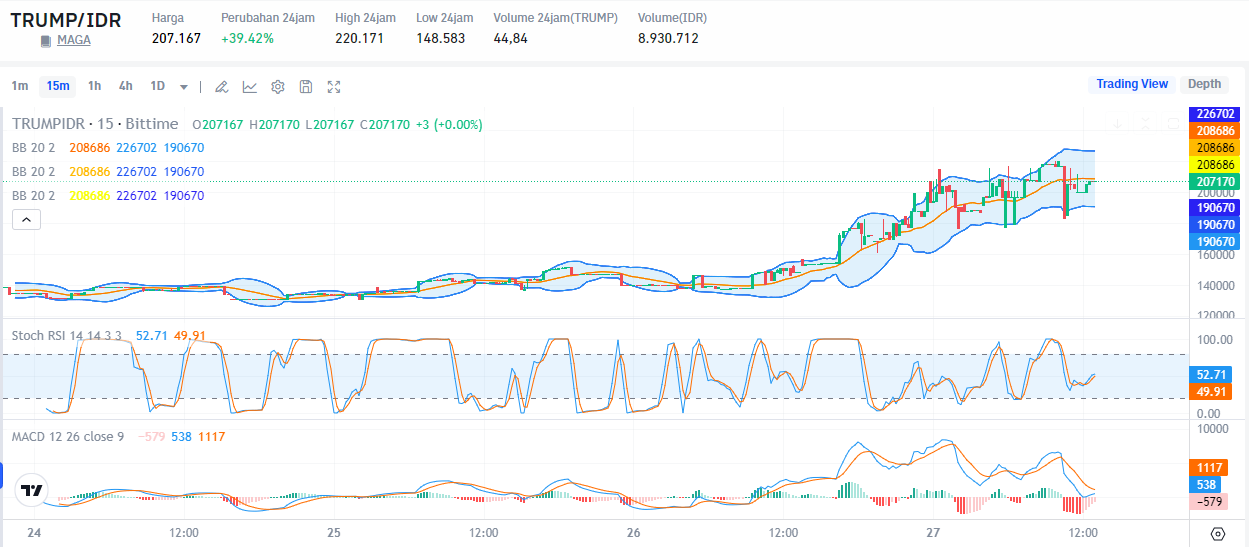Open time axis settings gear at bottom right
The image size is (1249, 547).
1217,534
